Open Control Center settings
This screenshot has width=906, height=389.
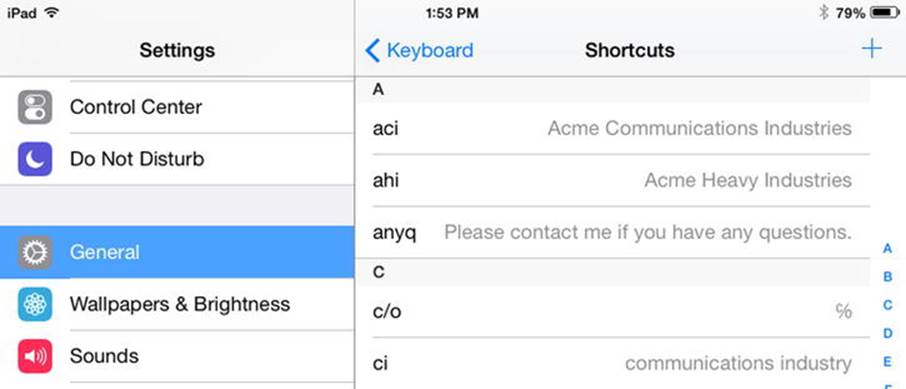click(x=177, y=108)
